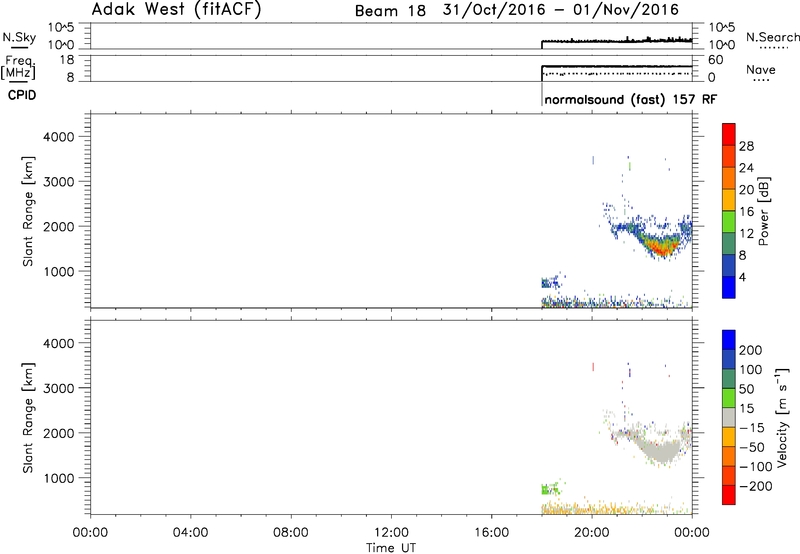
Task: Click the '200' value on Velocity color bar
Action: pyautogui.click(x=751, y=350)
